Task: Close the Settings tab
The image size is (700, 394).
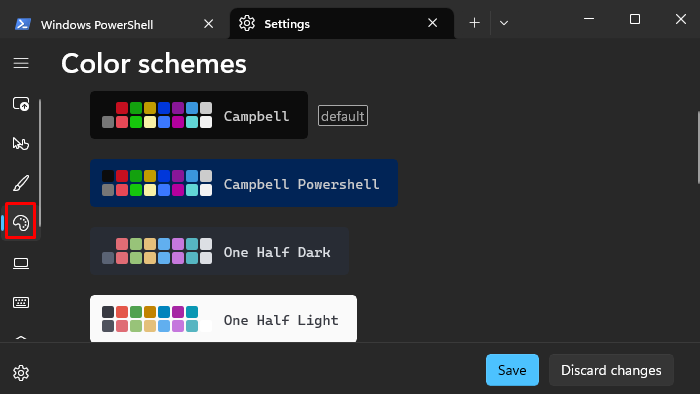Action: tap(433, 23)
